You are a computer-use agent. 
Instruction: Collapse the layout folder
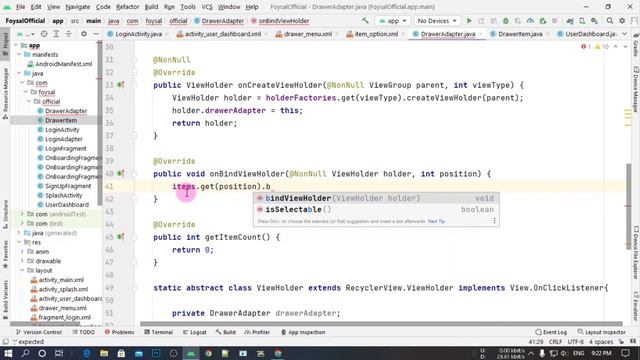click(22, 270)
